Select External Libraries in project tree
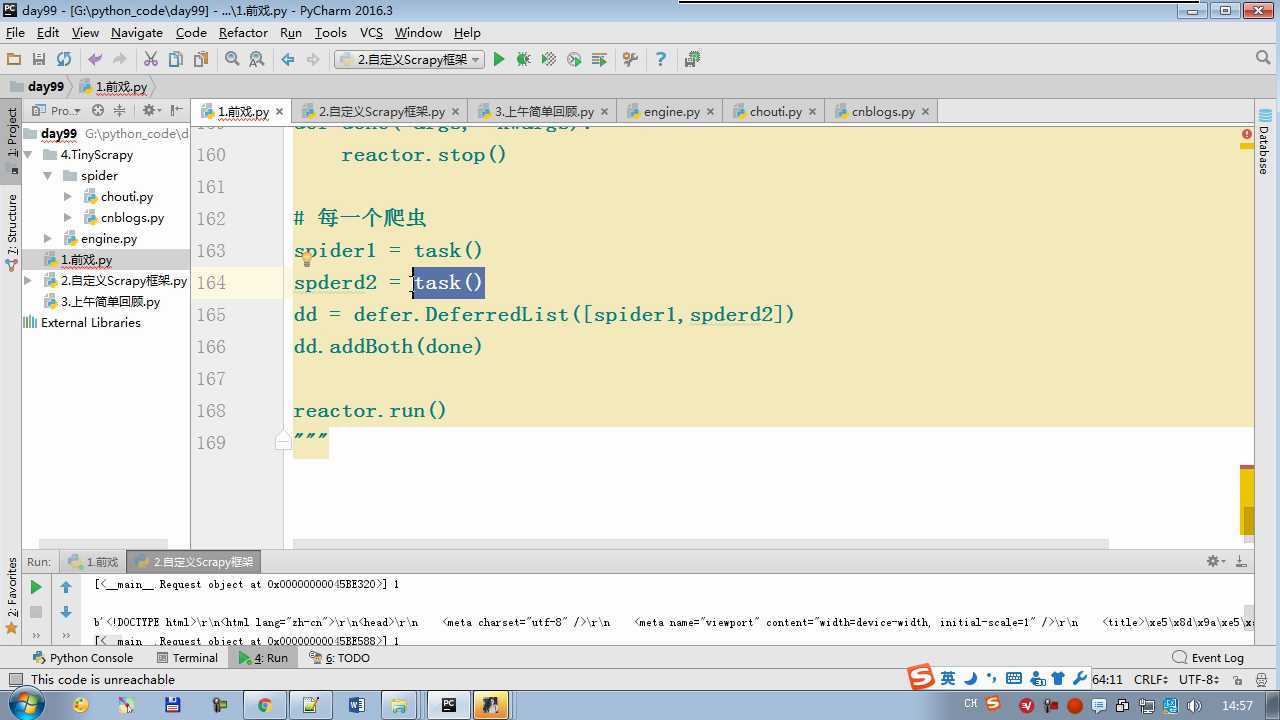 click(x=90, y=323)
